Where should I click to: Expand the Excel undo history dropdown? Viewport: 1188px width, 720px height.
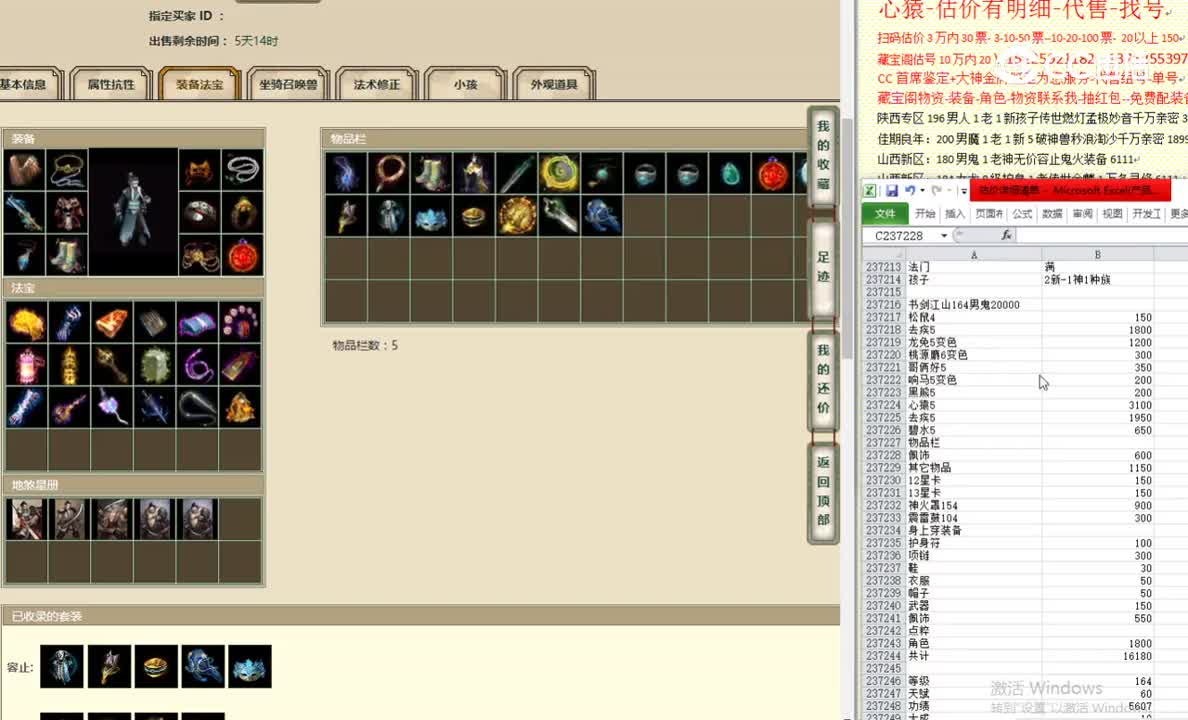tap(922, 191)
